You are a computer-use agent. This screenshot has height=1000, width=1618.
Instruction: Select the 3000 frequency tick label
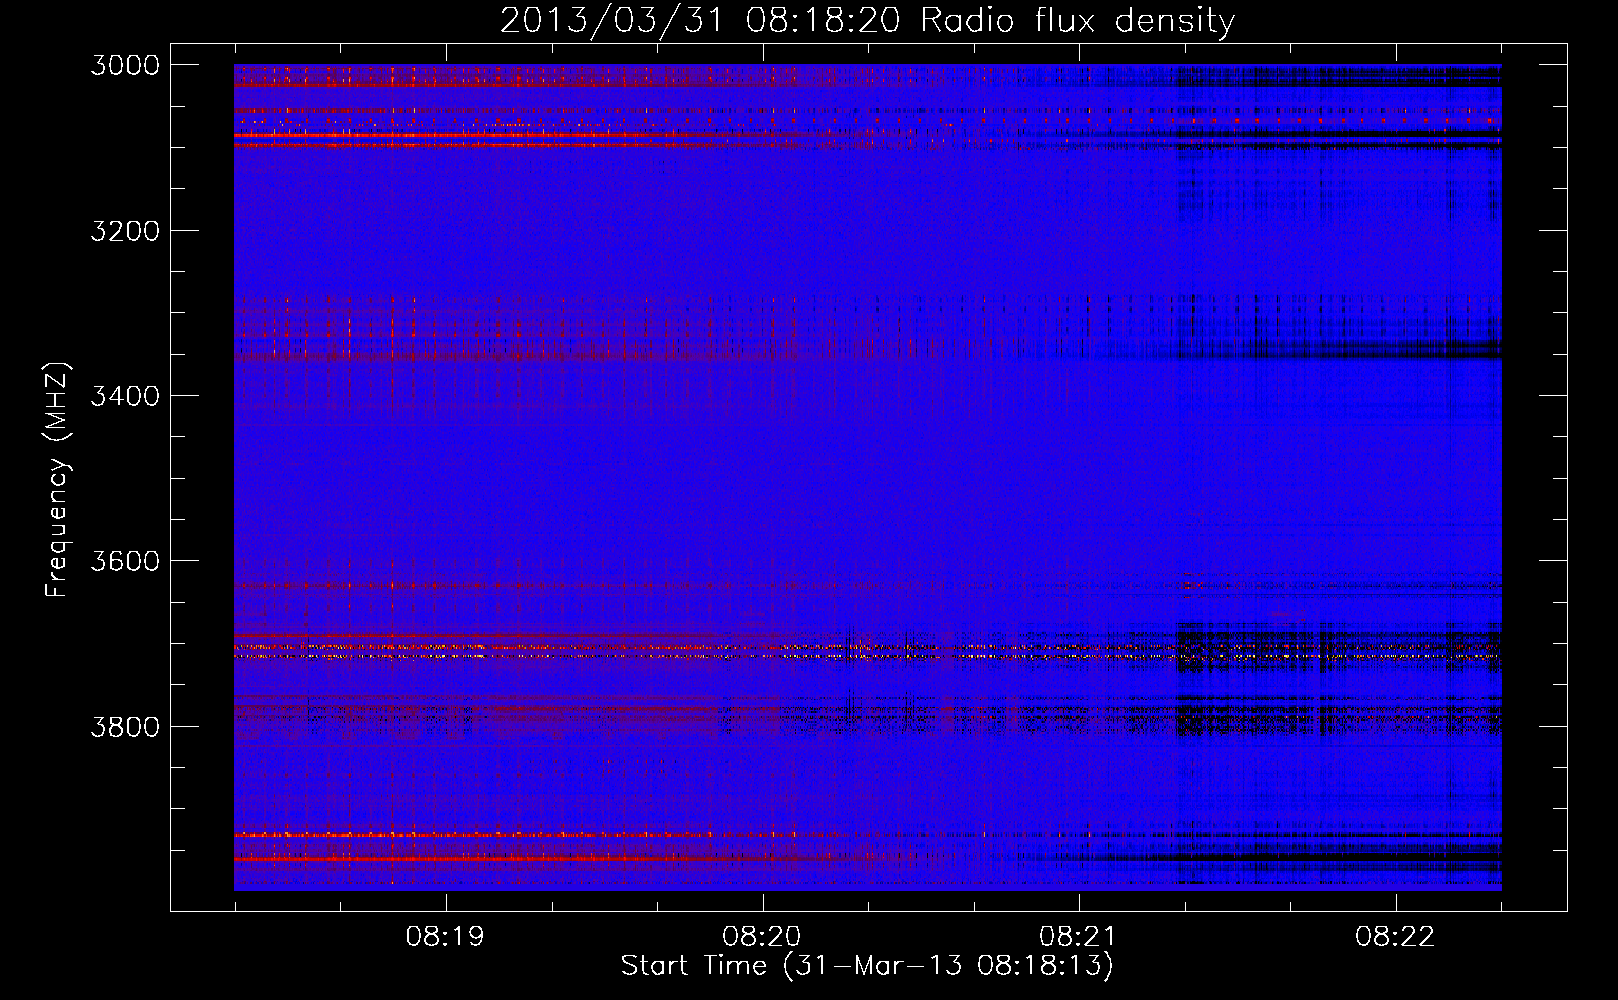pos(125,65)
